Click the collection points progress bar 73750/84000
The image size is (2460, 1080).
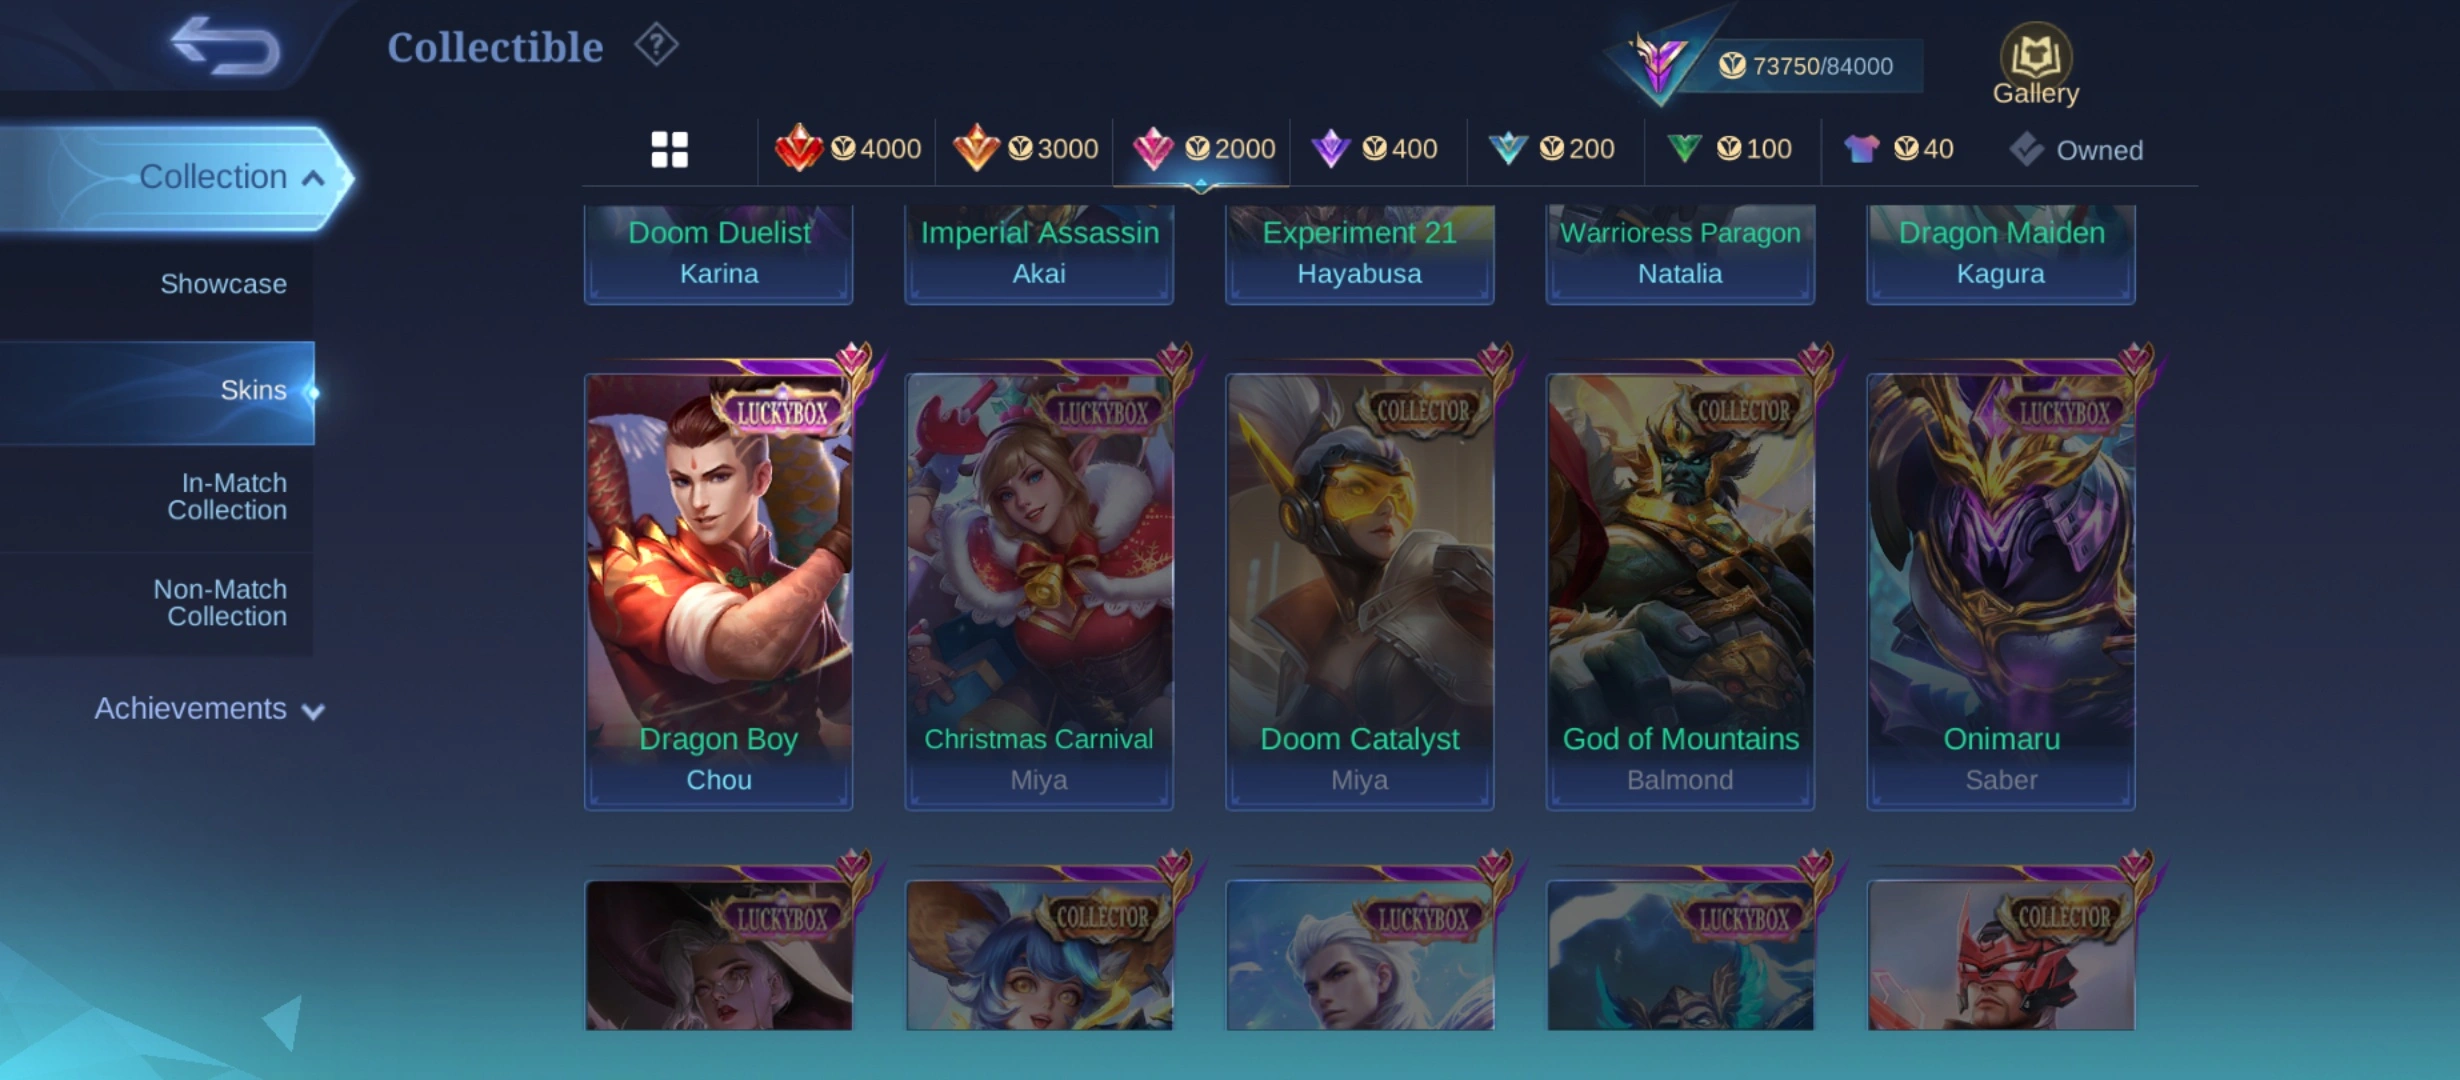pyautogui.click(x=1805, y=66)
